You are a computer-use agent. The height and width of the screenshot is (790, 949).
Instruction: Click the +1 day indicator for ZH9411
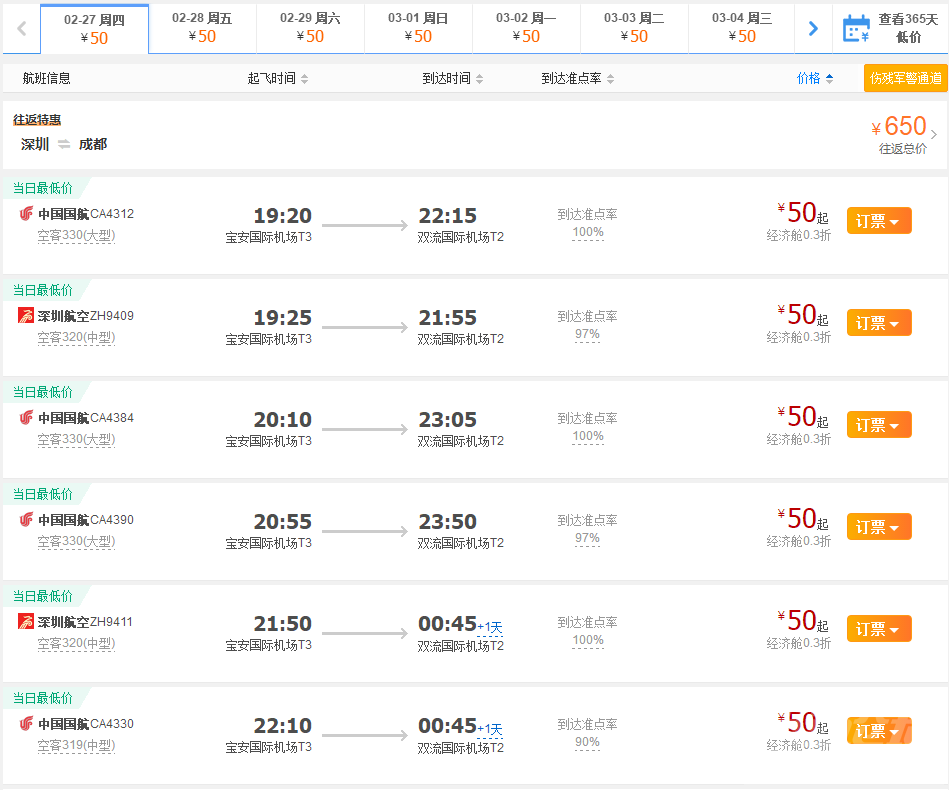click(489, 627)
